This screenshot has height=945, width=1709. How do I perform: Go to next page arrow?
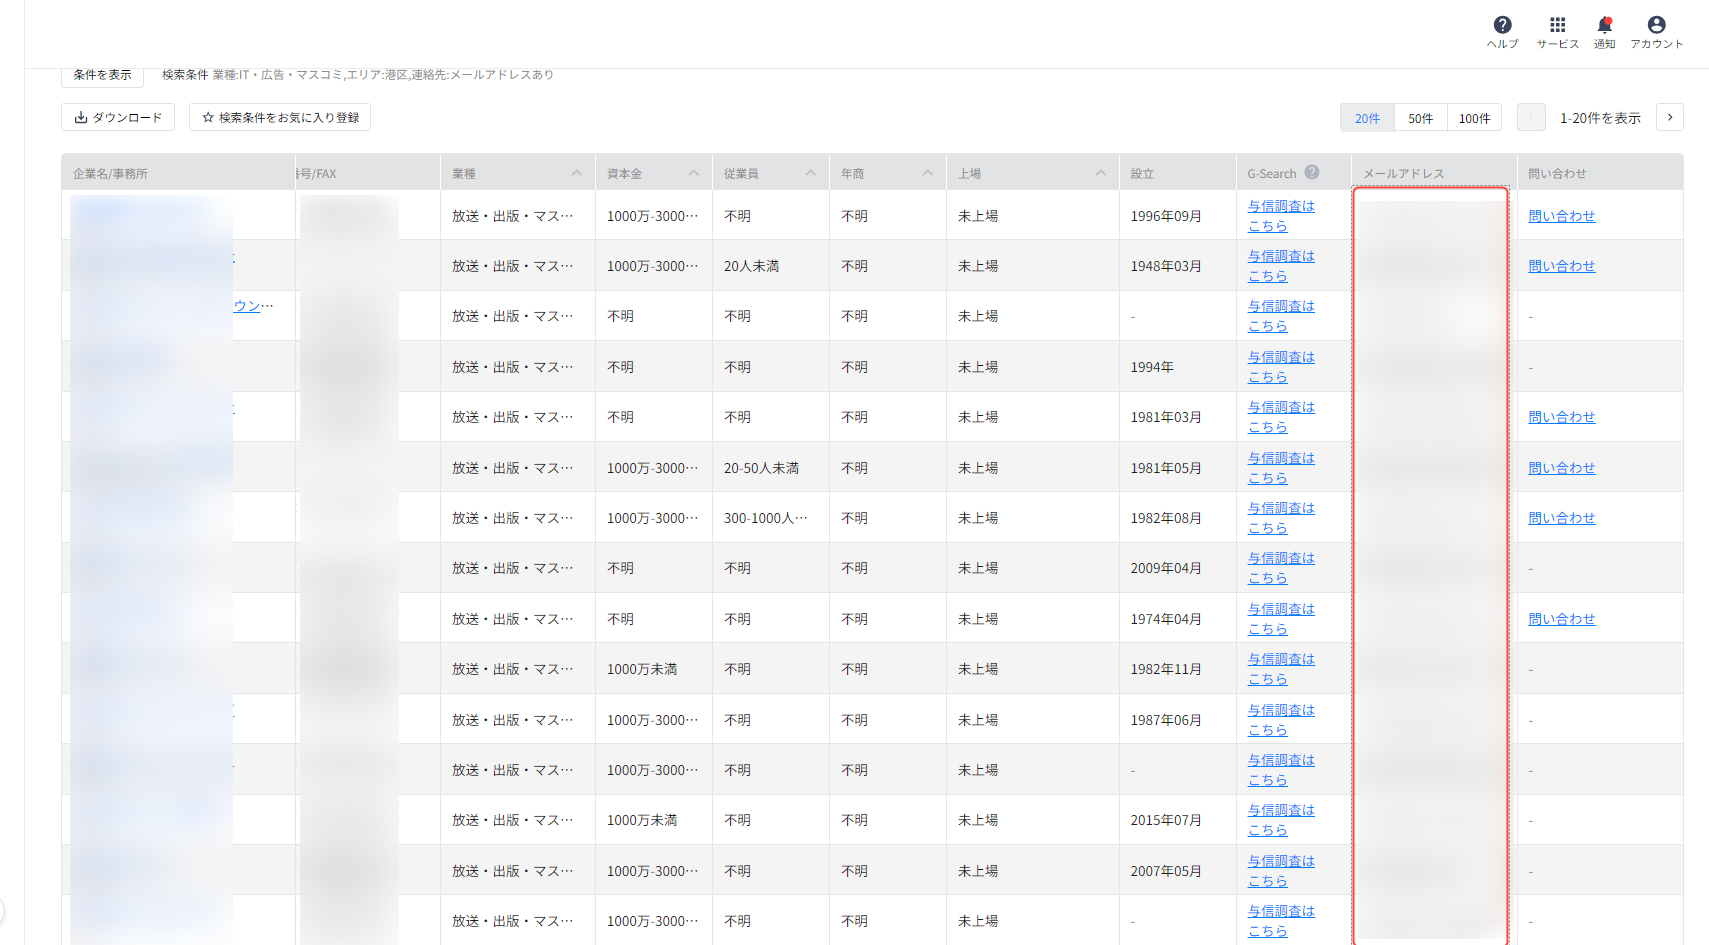tap(1669, 117)
